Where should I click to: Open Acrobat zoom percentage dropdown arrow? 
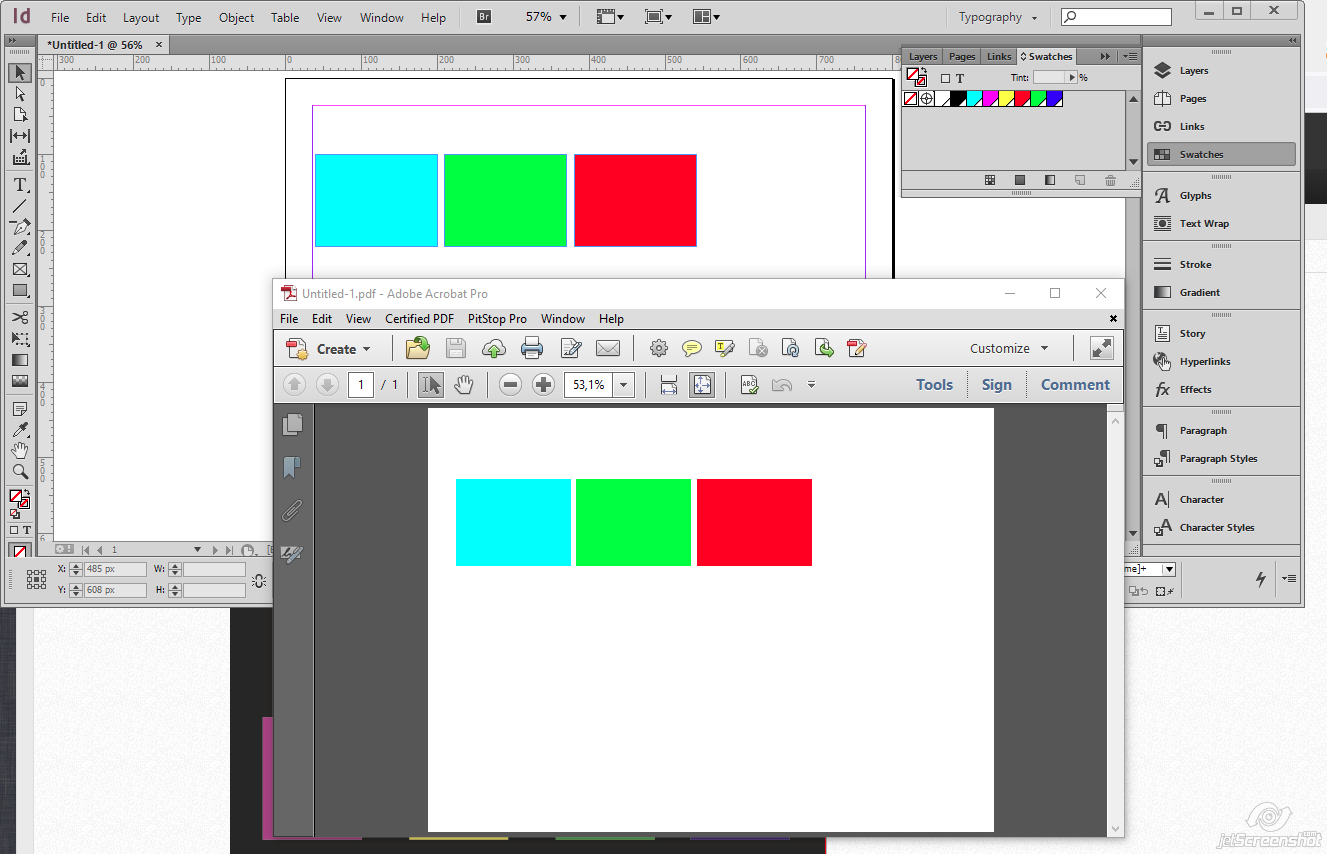[624, 385]
